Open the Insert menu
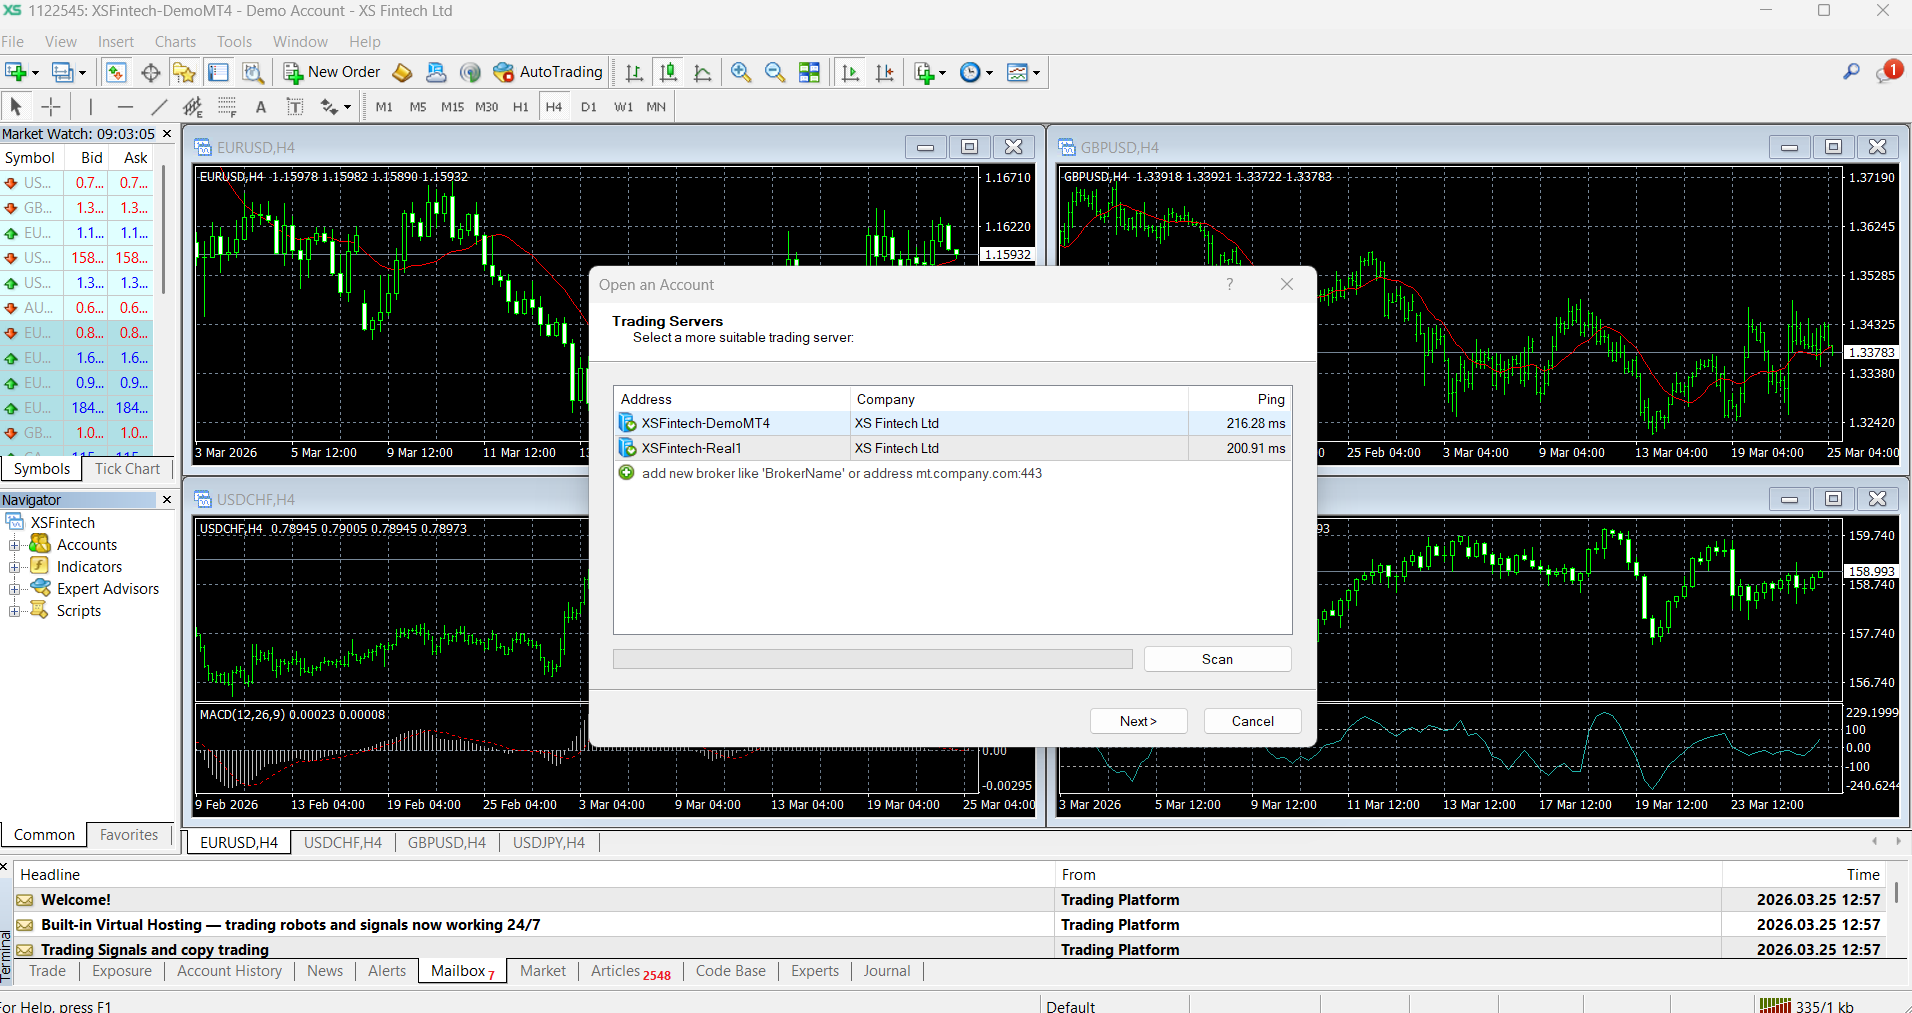The image size is (1912, 1013). pos(116,42)
